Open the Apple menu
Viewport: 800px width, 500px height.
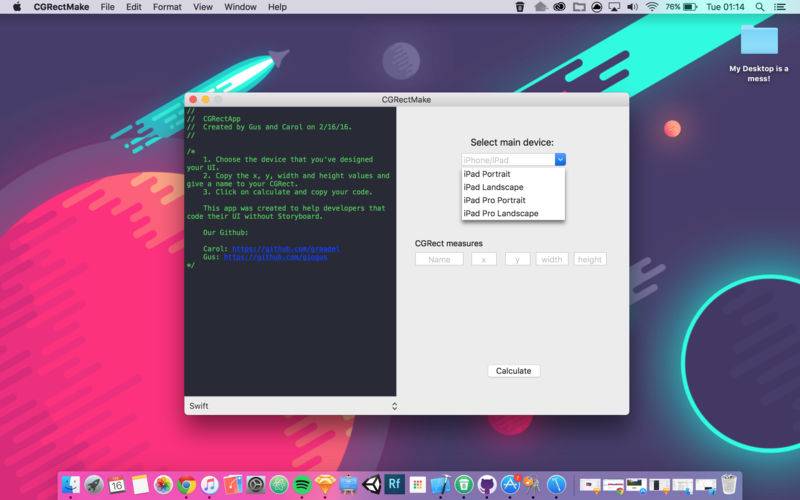pyautogui.click(x=17, y=7)
